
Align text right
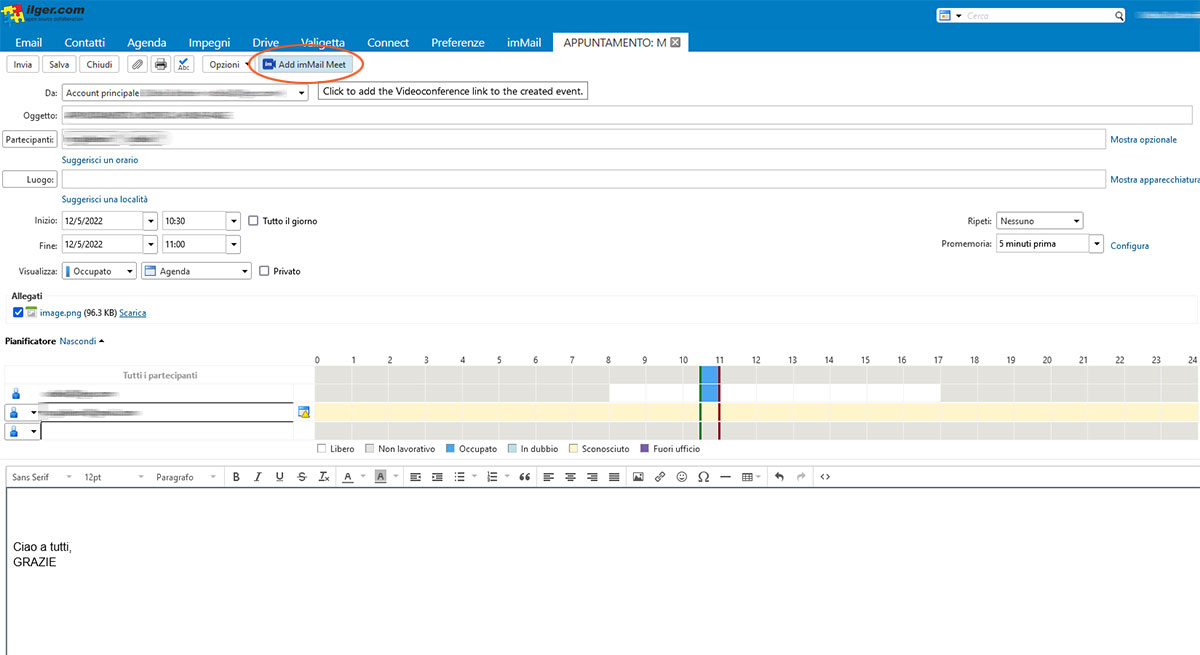(x=593, y=477)
